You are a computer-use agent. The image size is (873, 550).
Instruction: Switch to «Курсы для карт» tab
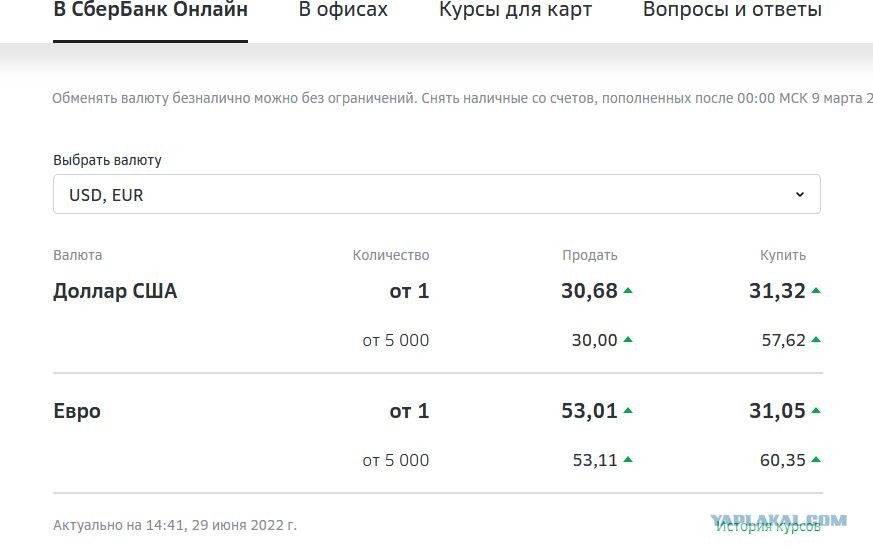pos(515,9)
